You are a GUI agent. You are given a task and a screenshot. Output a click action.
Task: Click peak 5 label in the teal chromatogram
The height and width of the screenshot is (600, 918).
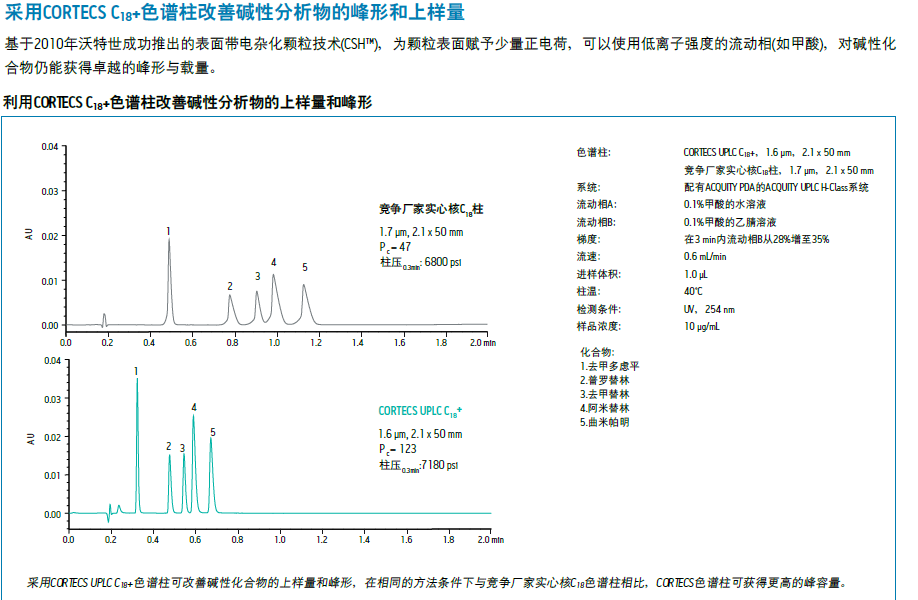212,432
